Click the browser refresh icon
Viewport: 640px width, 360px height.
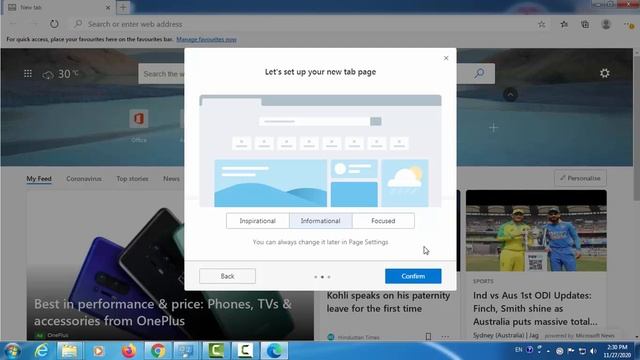pyautogui.click(x=54, y=24)
